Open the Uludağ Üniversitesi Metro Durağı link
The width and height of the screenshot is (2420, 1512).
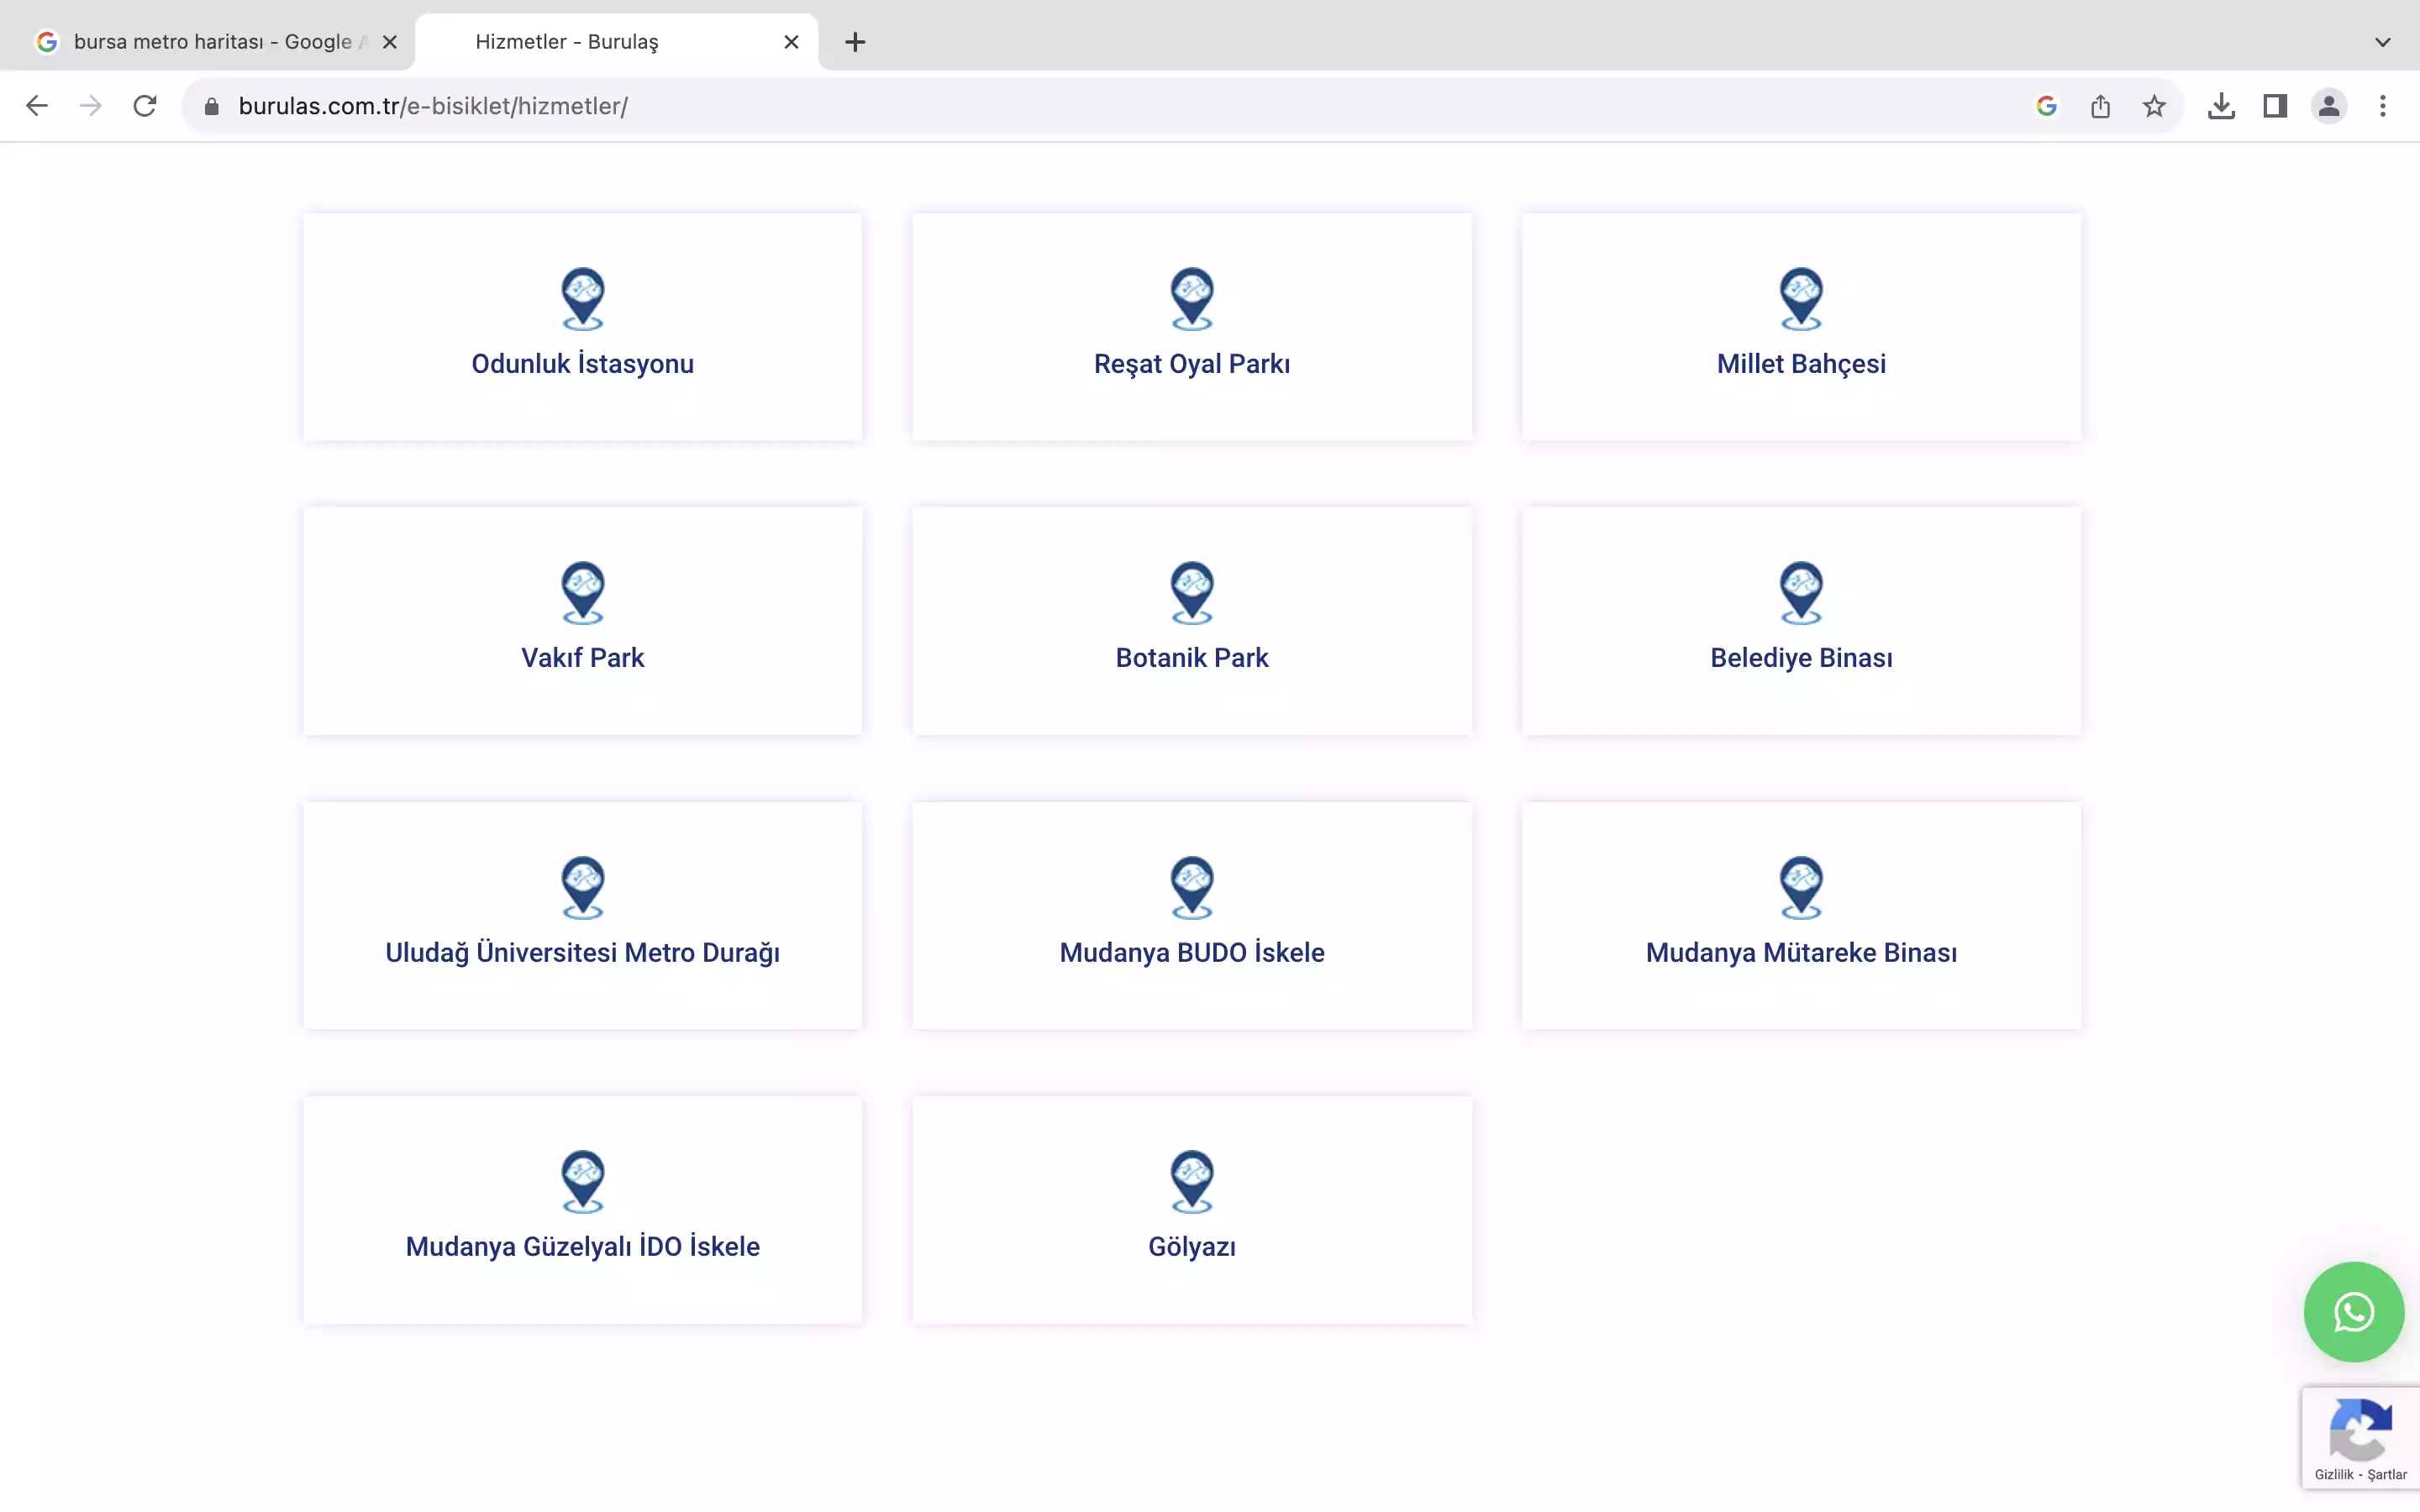[x=583, y=953]
